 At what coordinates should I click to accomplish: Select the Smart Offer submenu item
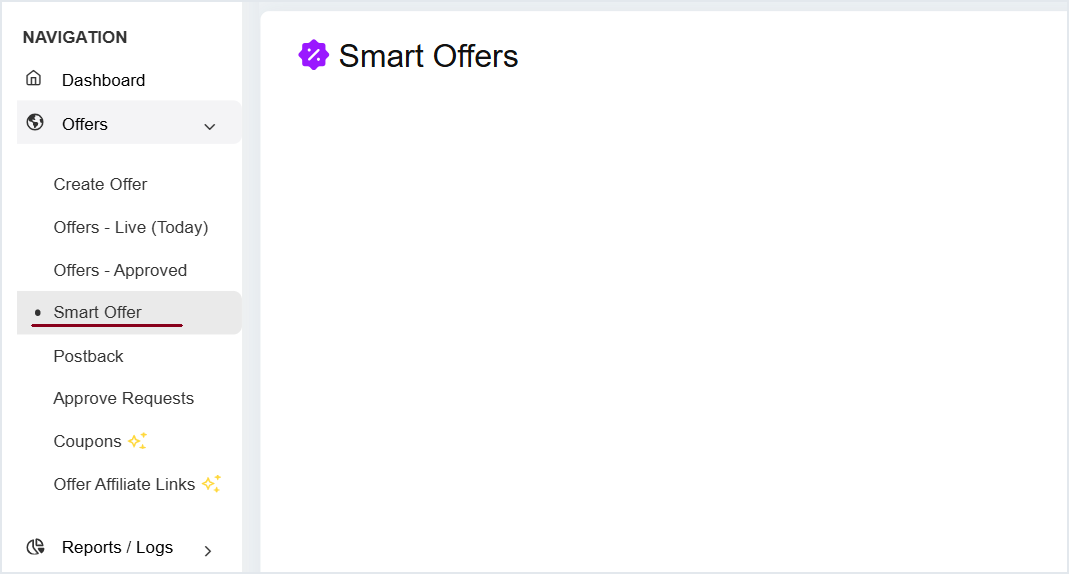pyautogui.click(x=98, y=312)
